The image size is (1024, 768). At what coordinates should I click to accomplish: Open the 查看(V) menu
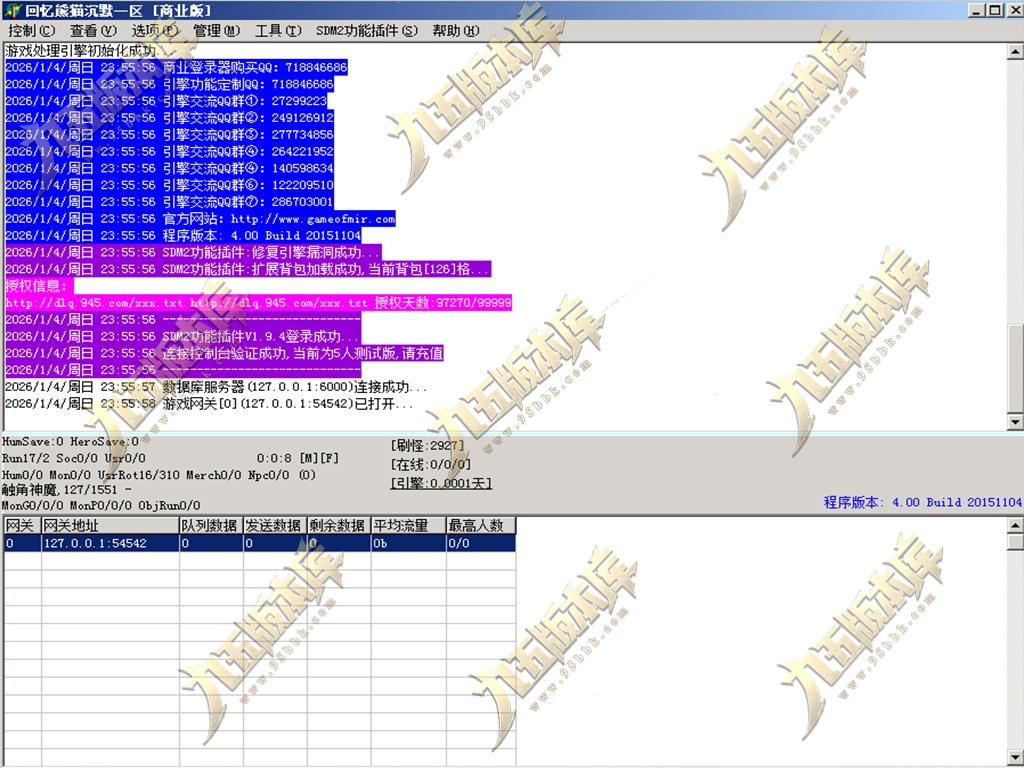93,31
